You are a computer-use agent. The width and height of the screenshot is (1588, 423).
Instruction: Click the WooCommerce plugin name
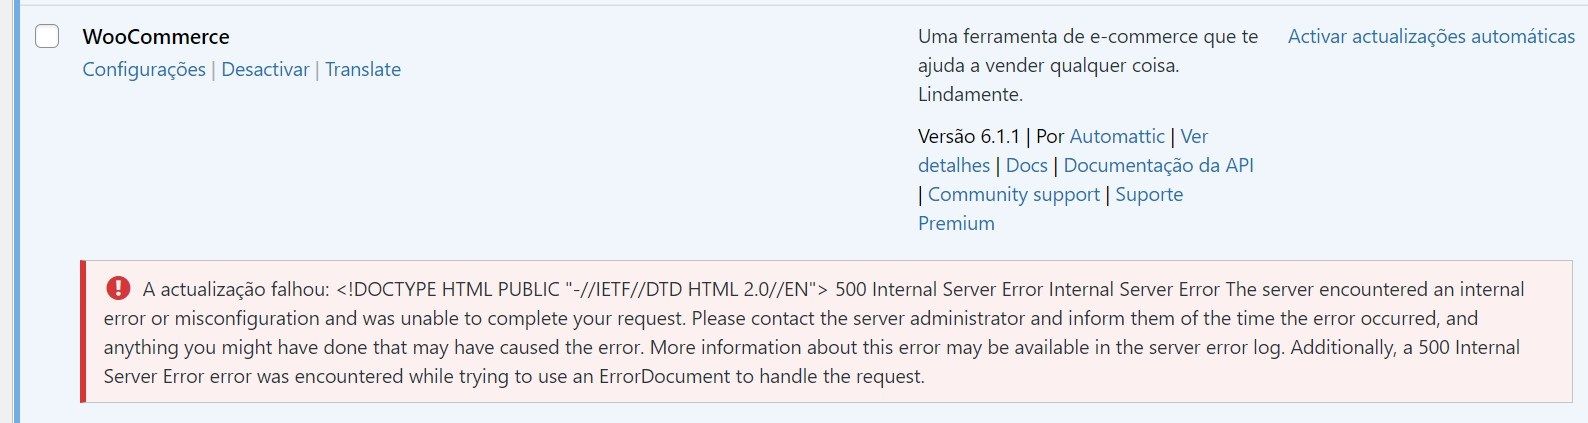point(156,36)
